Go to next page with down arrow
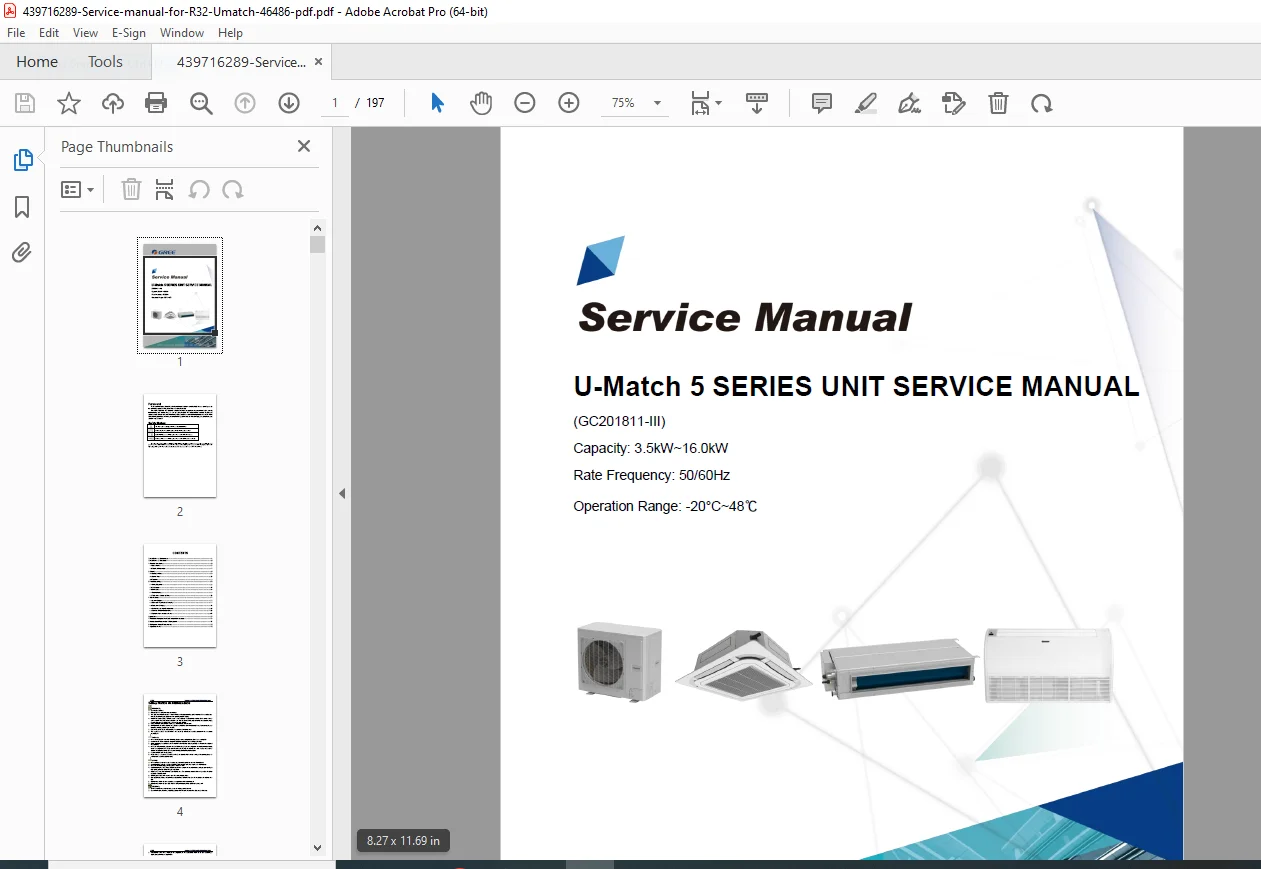Screen dimensions: 1261x869 (289, 103)
